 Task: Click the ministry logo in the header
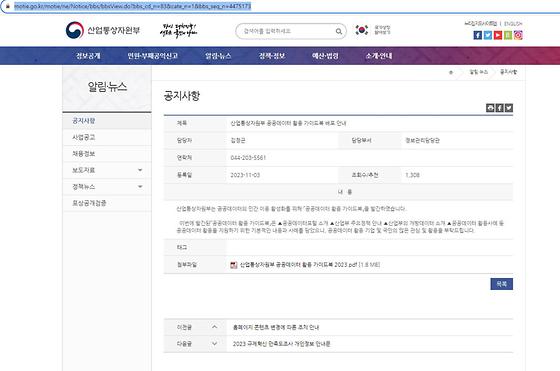point(103,30)
